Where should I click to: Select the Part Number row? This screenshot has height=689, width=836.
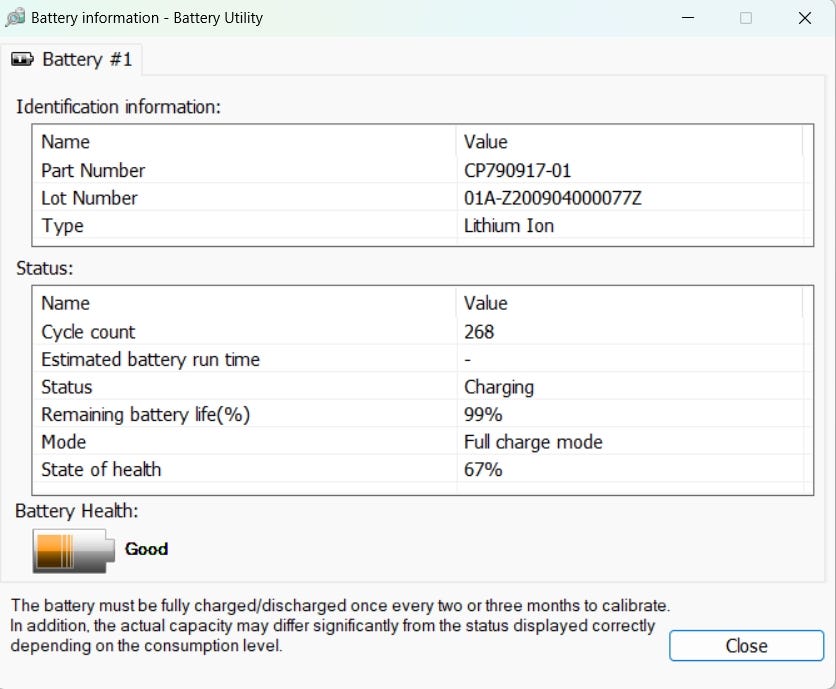93,170
